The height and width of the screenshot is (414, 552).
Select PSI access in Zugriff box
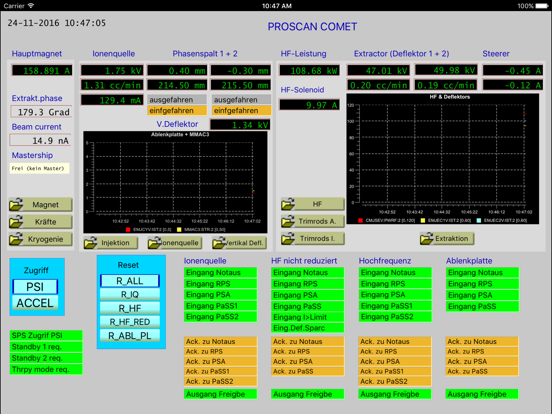(x=35, y=287)
